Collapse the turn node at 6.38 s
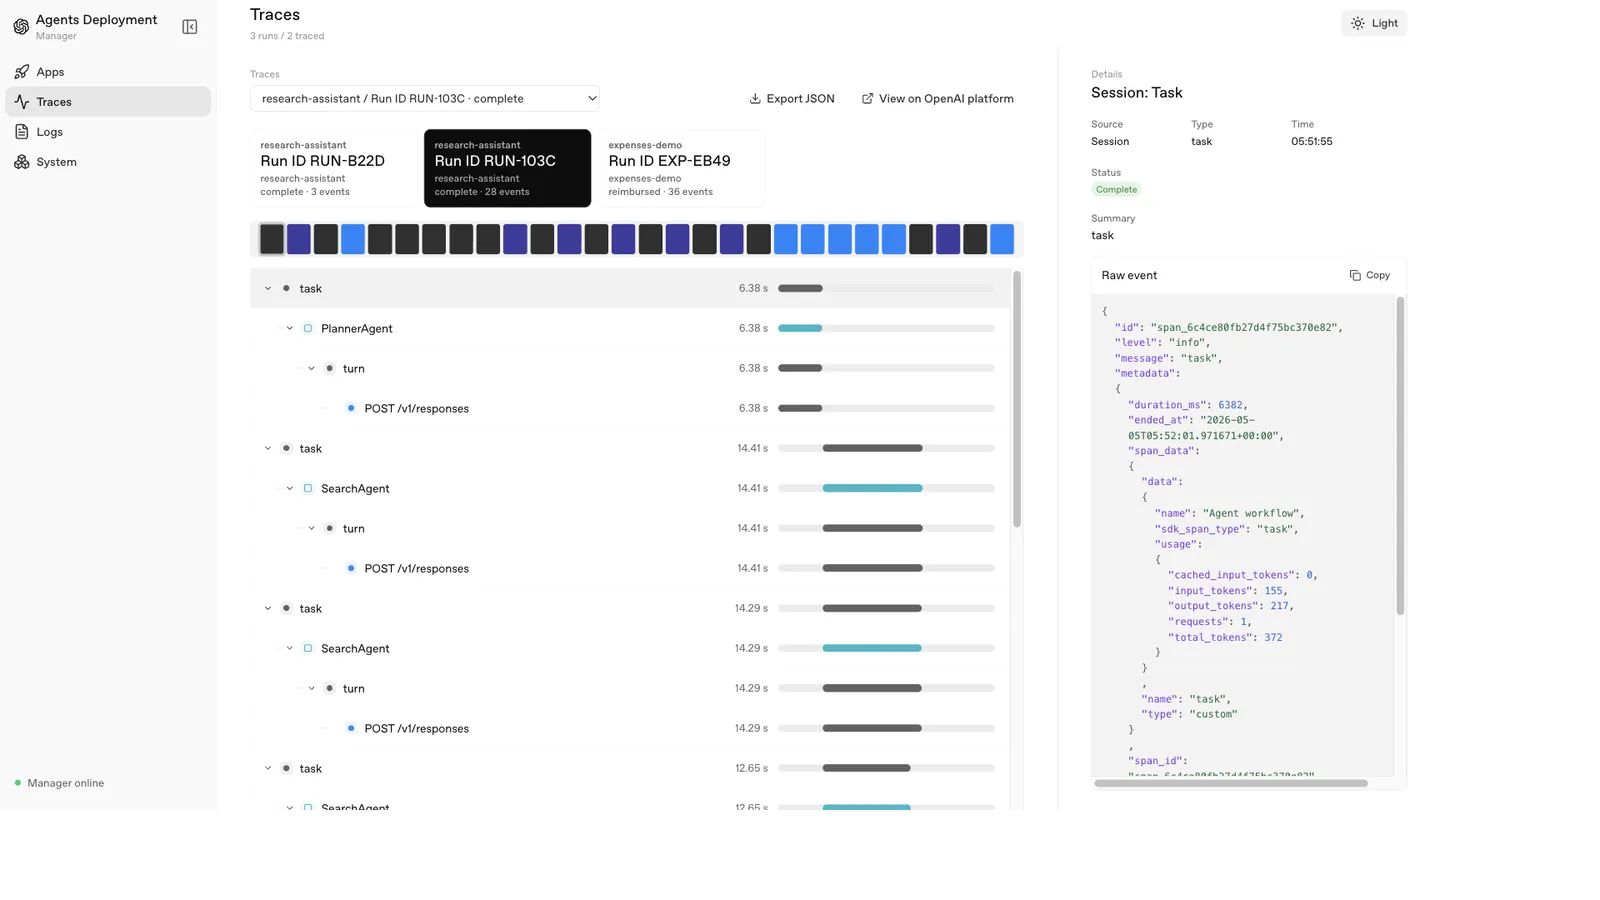 [x=312, y=369]
